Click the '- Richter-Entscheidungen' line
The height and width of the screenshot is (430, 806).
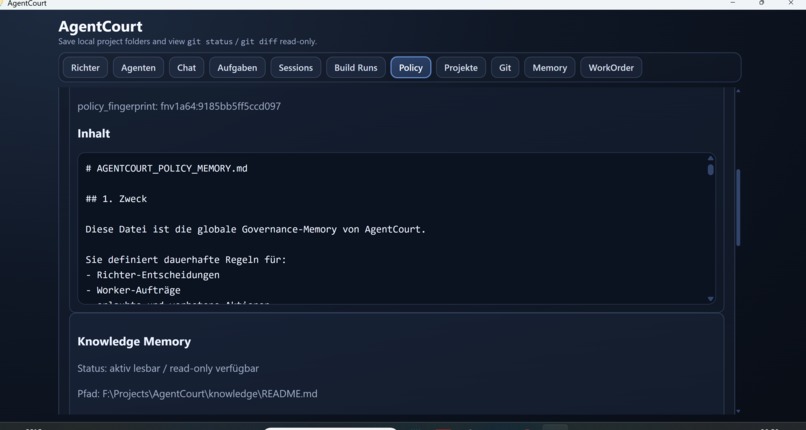[153, 275]
